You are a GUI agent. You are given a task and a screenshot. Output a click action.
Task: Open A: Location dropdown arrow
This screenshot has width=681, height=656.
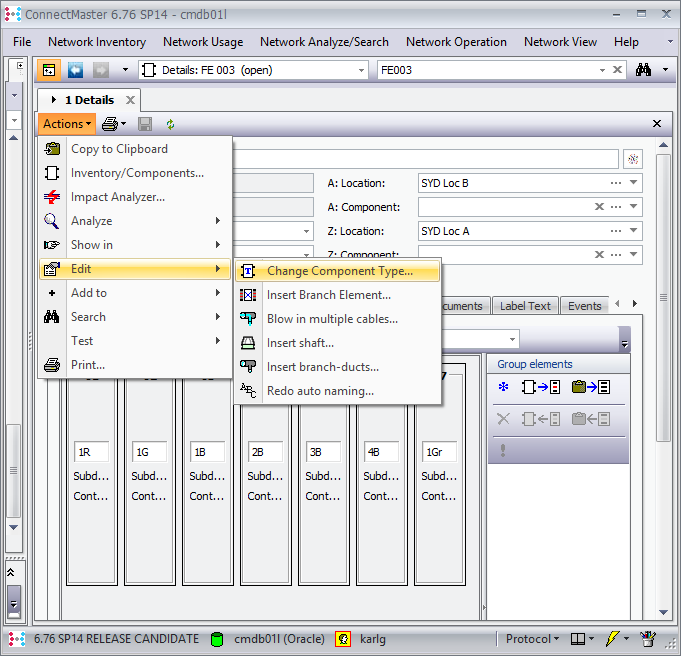(634, 183)
